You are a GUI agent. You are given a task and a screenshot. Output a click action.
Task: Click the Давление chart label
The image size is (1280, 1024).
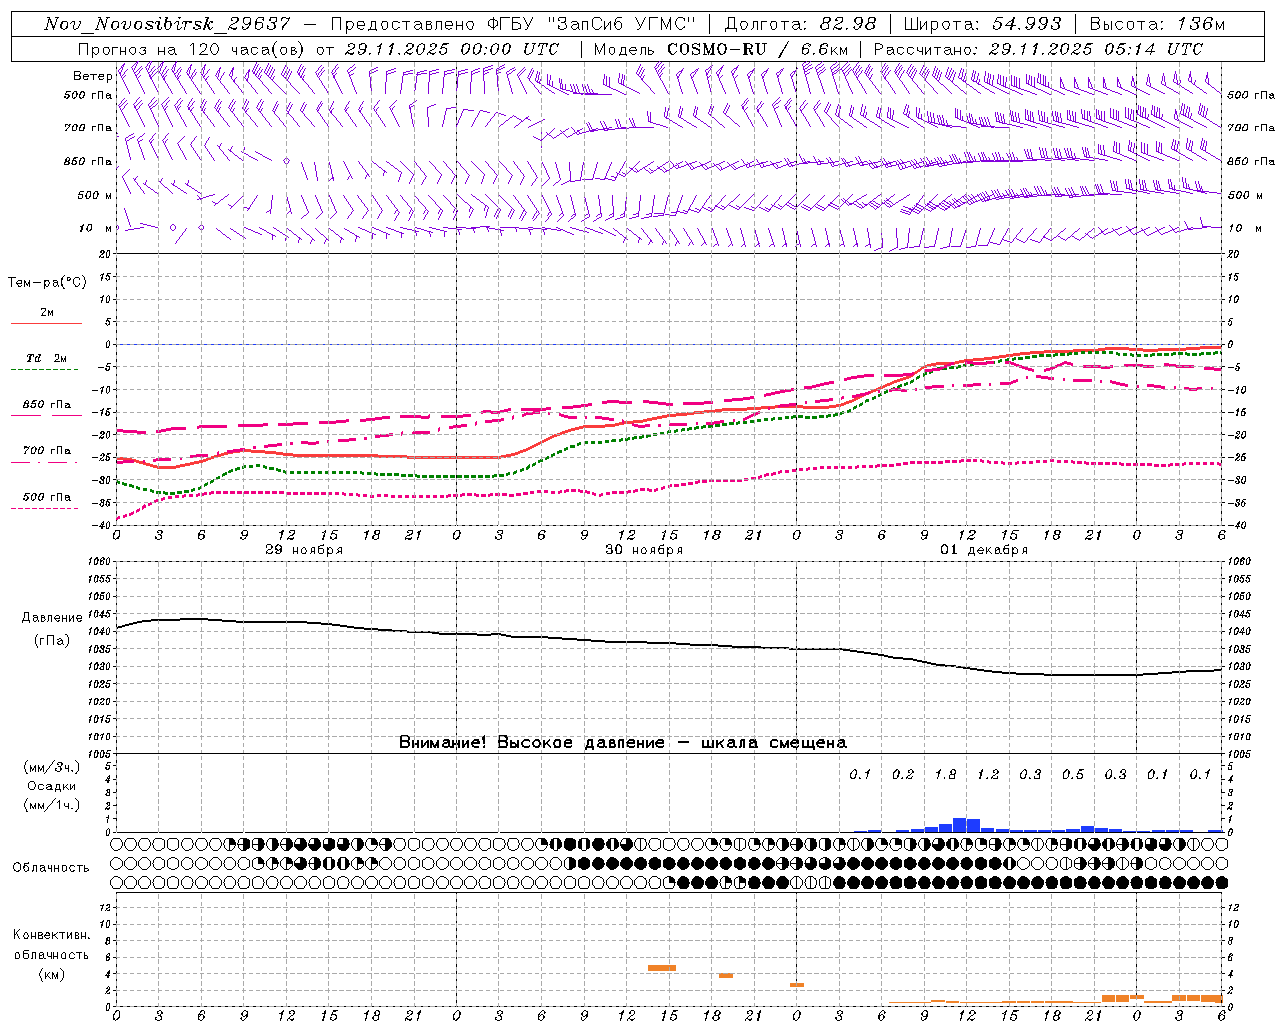click(x=52, y=618)
